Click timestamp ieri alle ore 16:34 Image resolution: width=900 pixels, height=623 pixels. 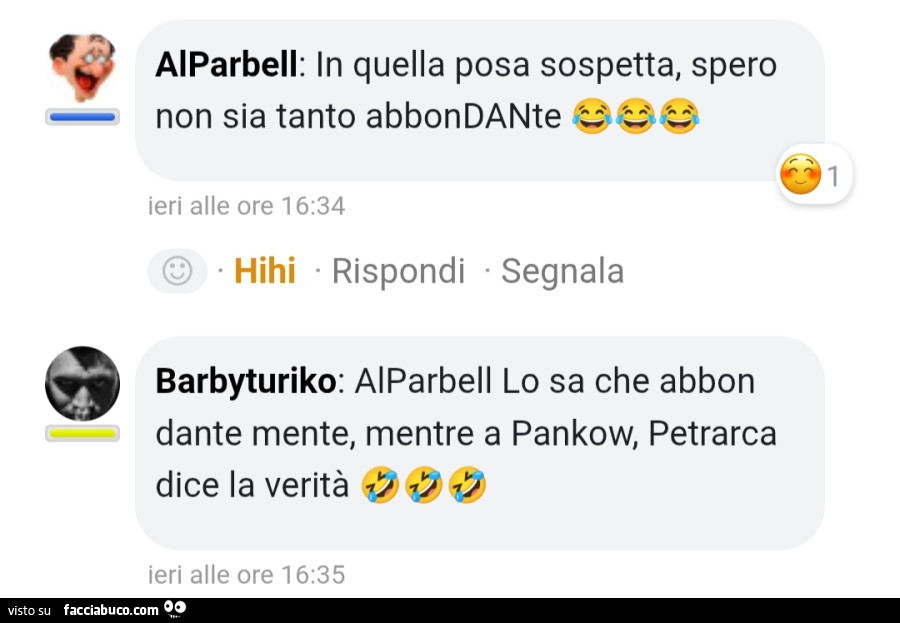[x=247, y=206]
